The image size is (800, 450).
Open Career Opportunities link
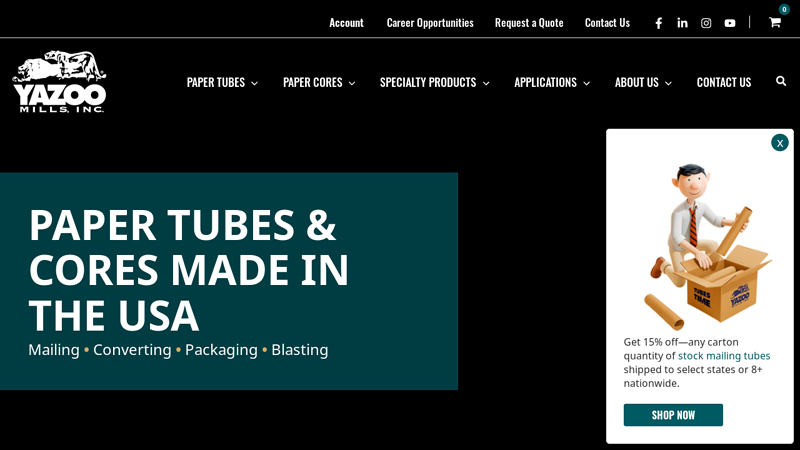point(430,22)
